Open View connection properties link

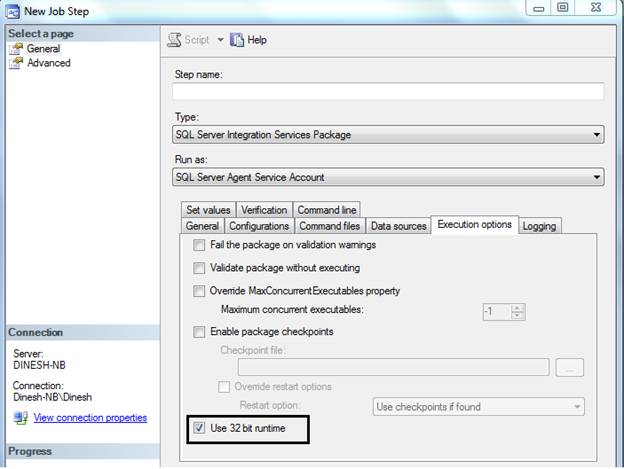coord(90,418)
